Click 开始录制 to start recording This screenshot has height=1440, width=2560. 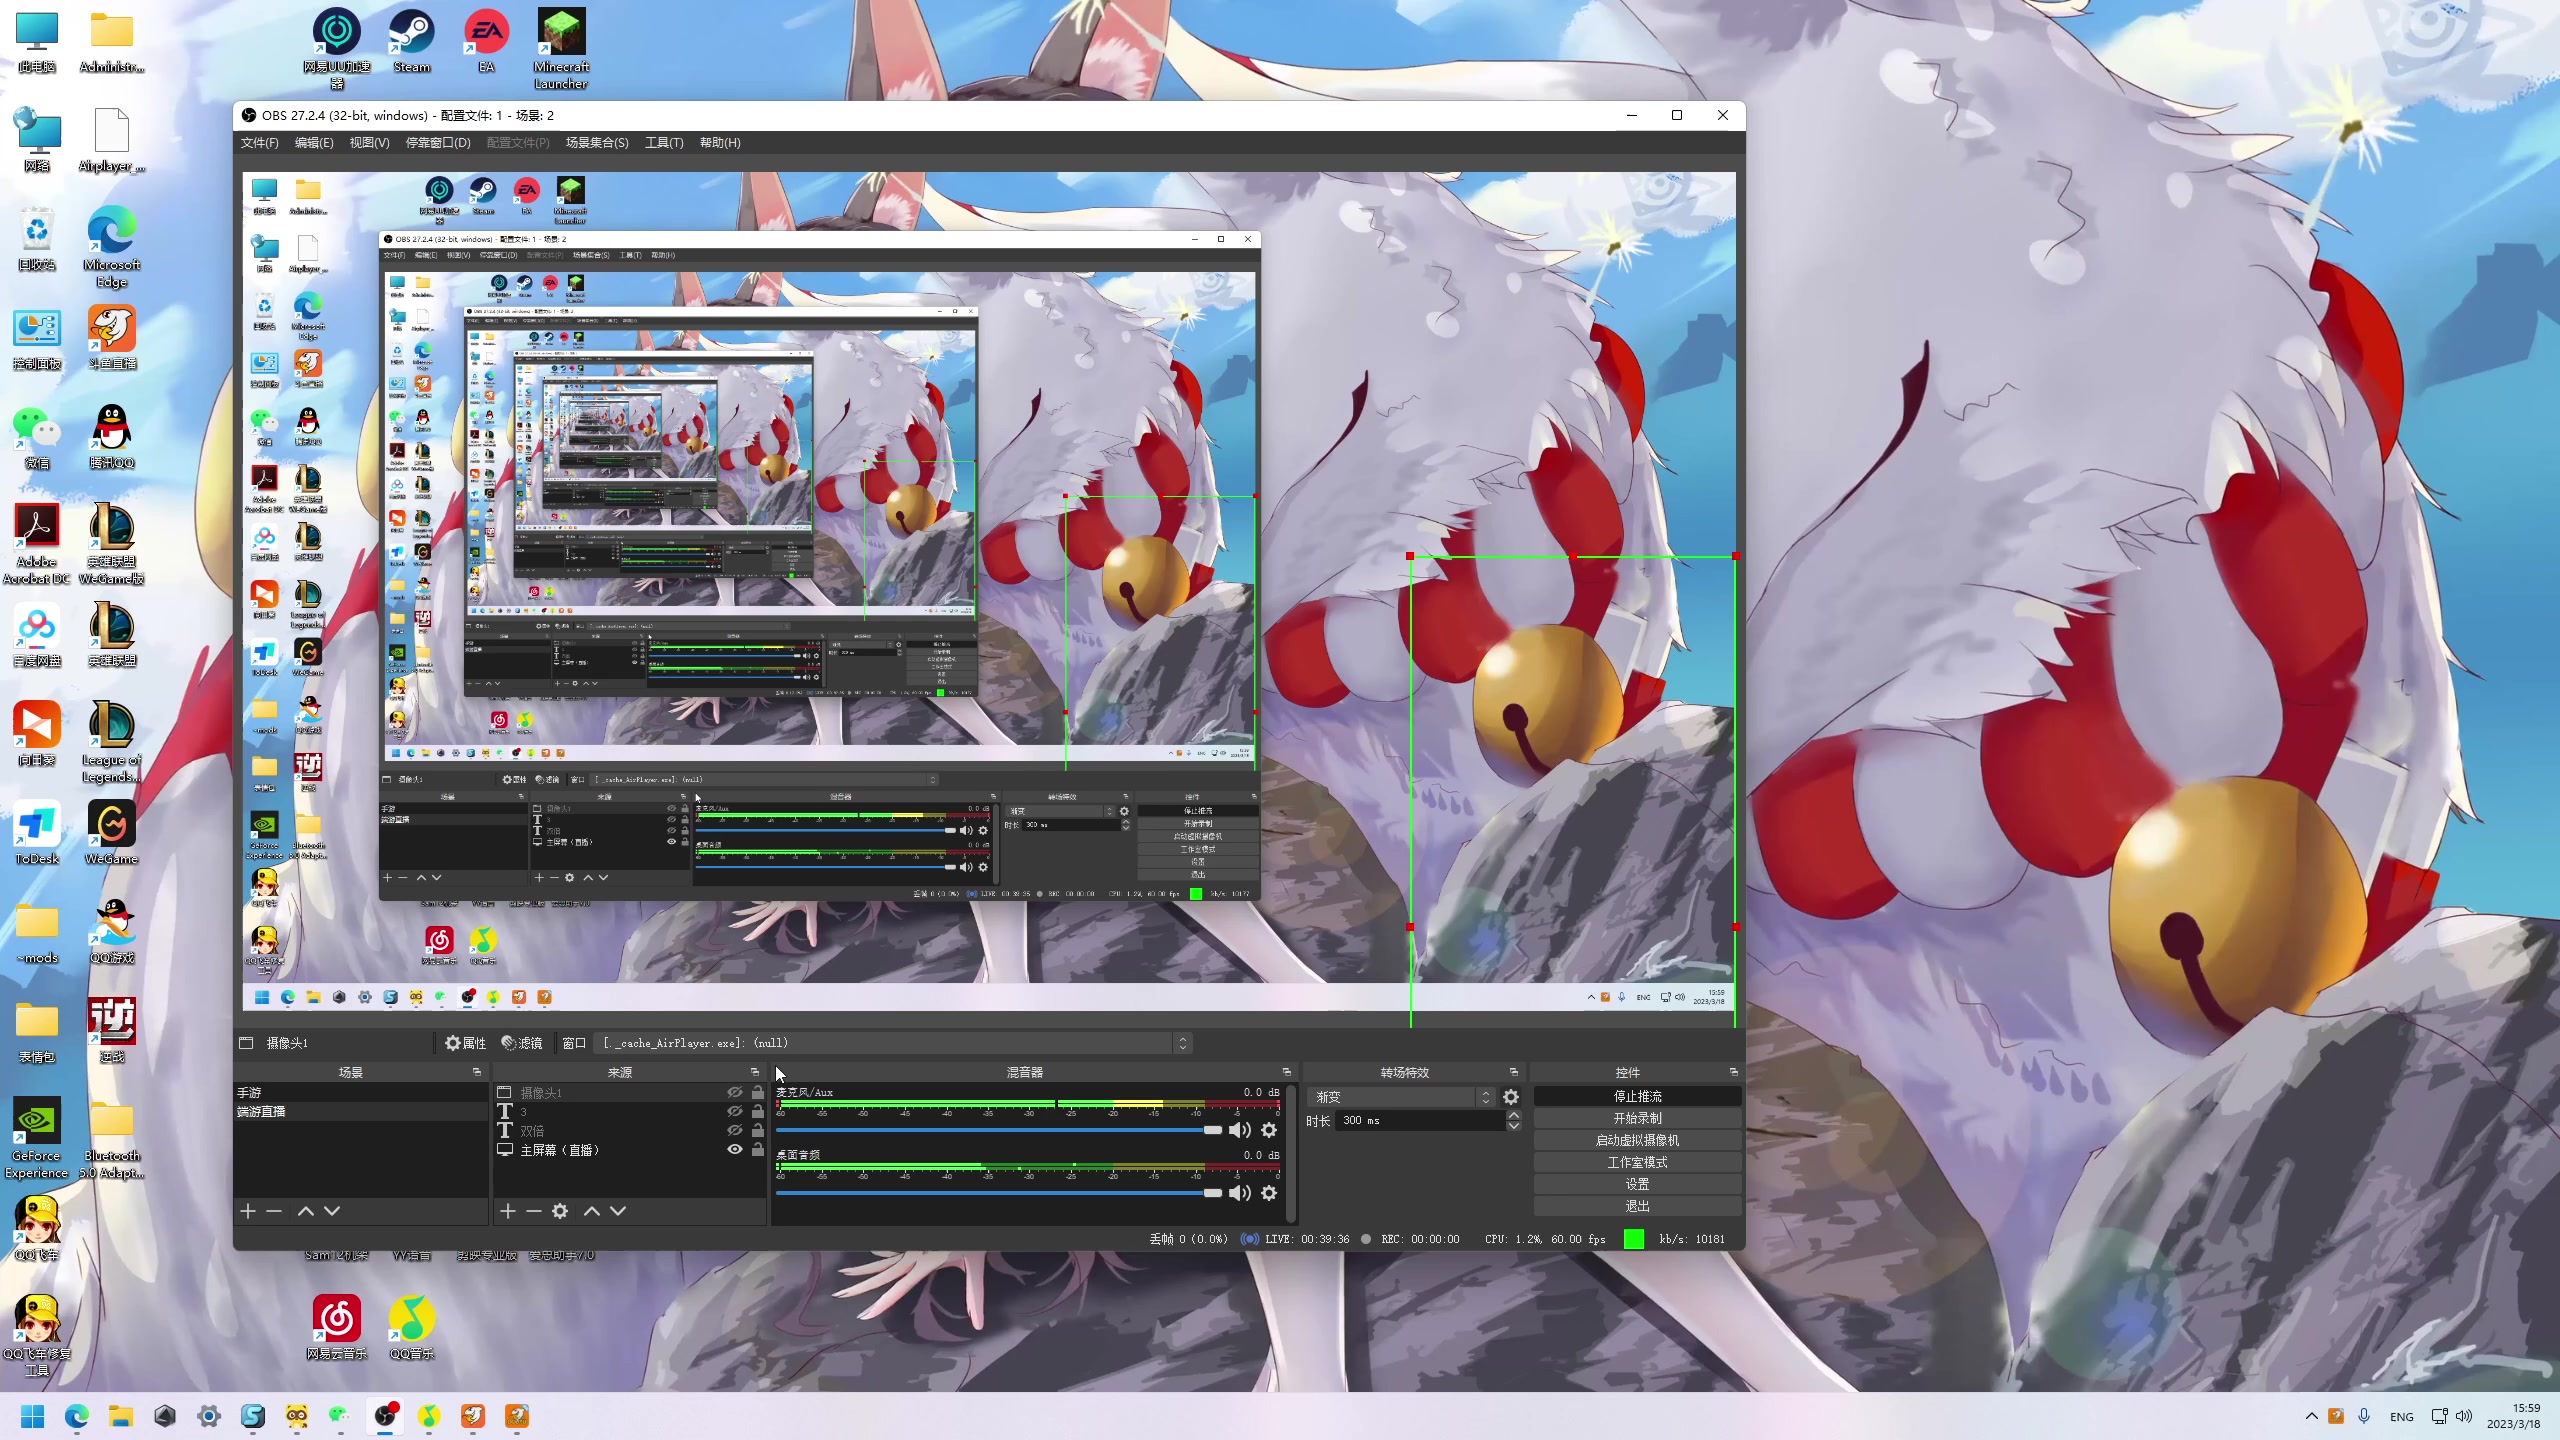1637,1119
